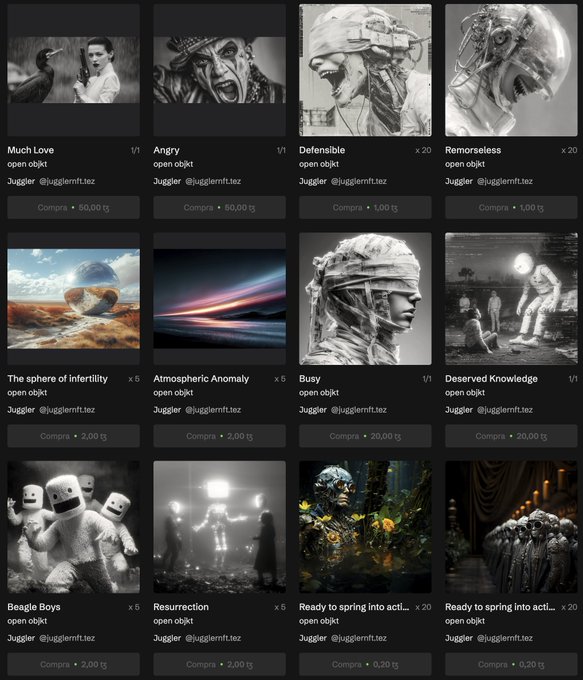Screen dimensions: 583x680
Task: Click the Resurrection title link
Action: 181,607
